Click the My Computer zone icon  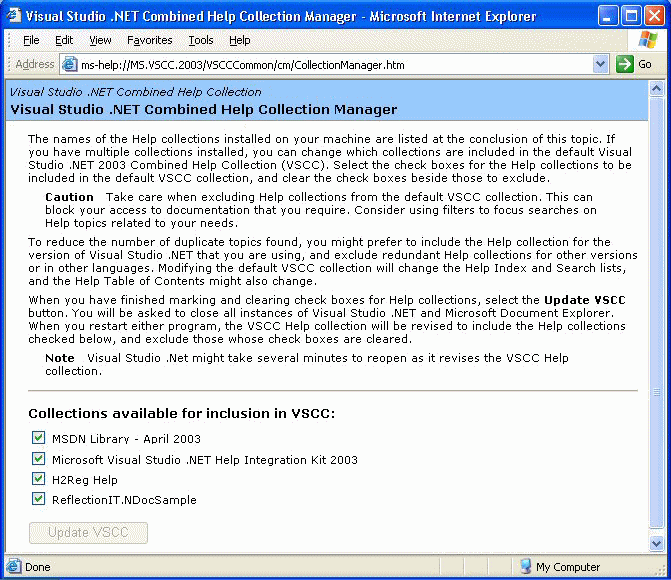526,566
